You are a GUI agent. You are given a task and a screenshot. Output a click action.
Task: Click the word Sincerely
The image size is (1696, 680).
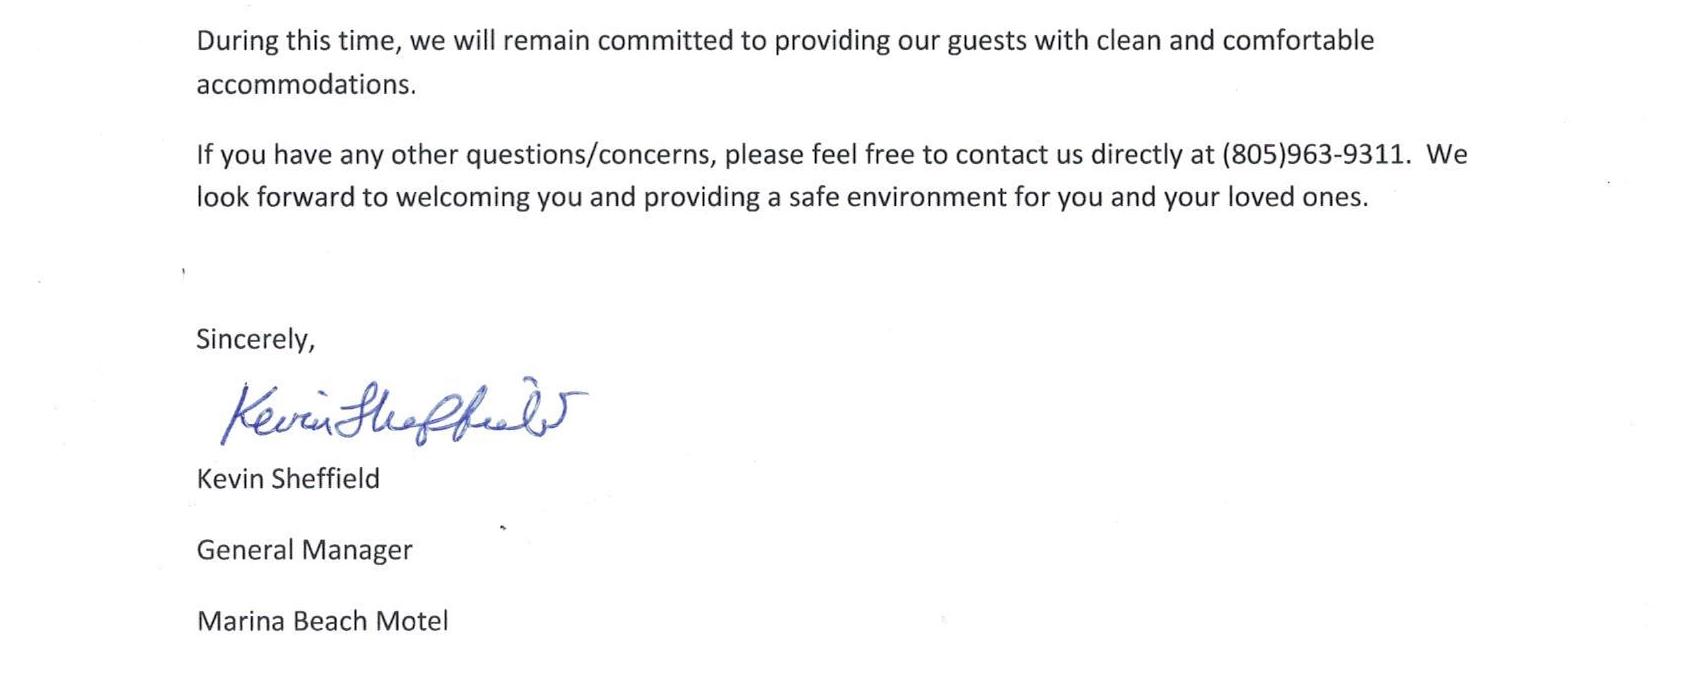[255, 340]
